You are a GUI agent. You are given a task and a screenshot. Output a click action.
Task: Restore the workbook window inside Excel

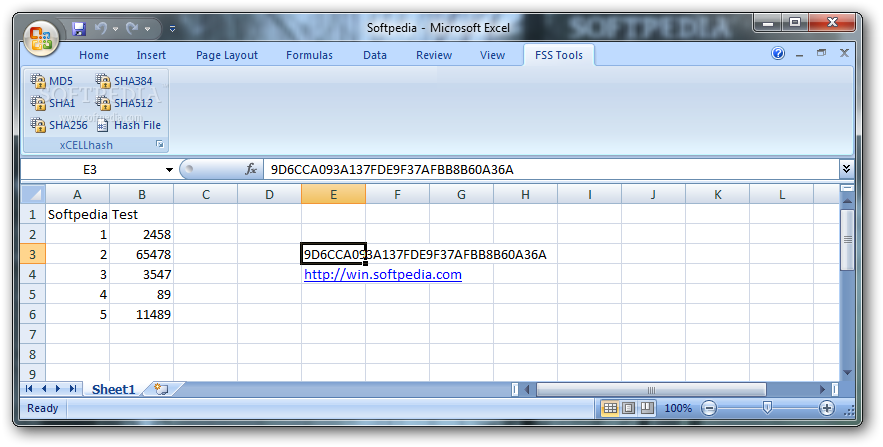pos(822,53)
